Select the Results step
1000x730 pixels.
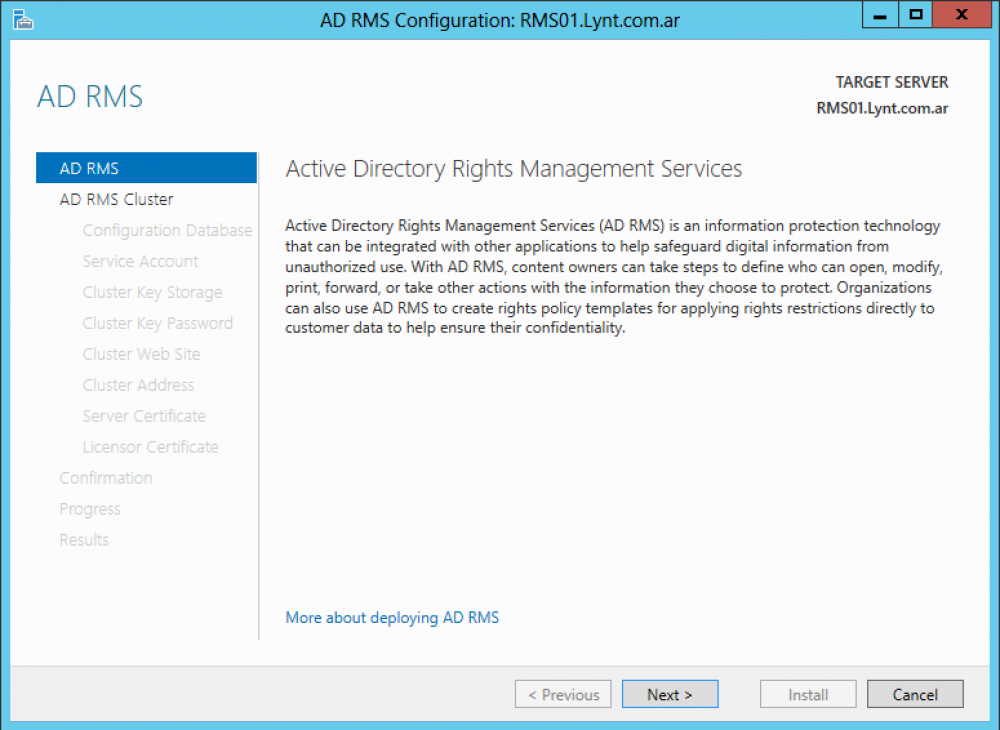84,539
